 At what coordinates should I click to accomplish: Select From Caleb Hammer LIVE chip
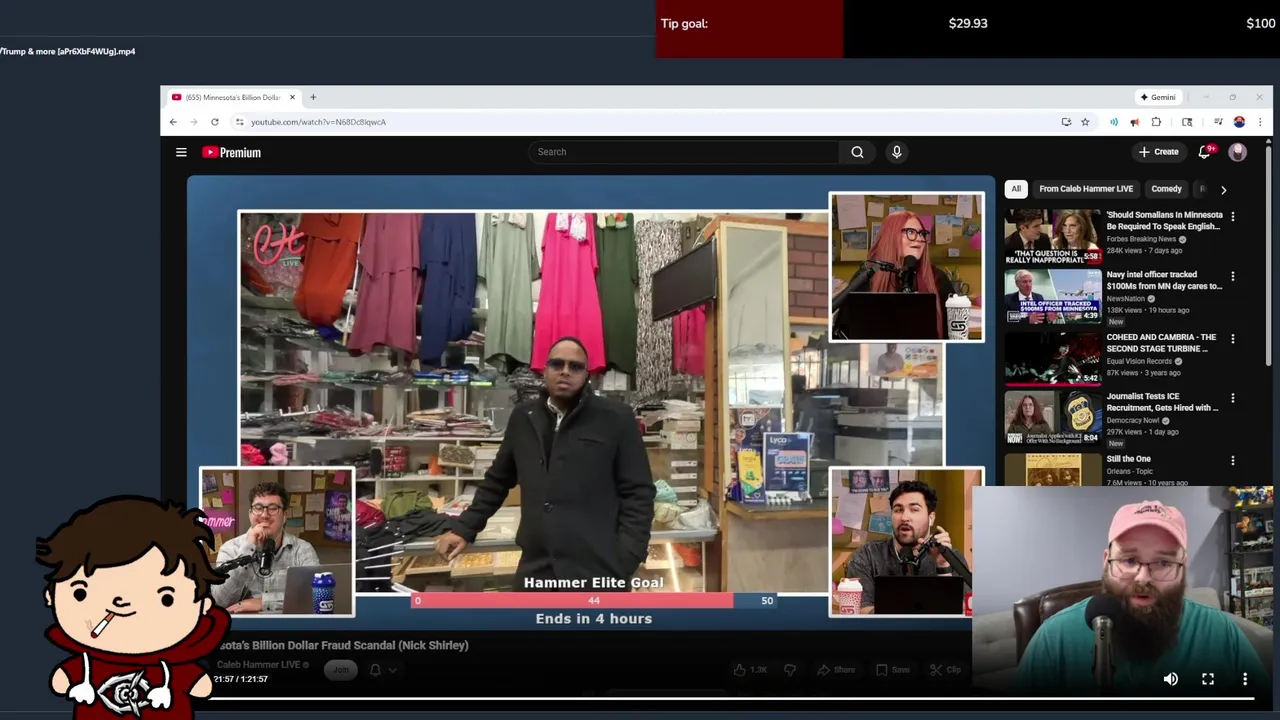pos(1086,189)
